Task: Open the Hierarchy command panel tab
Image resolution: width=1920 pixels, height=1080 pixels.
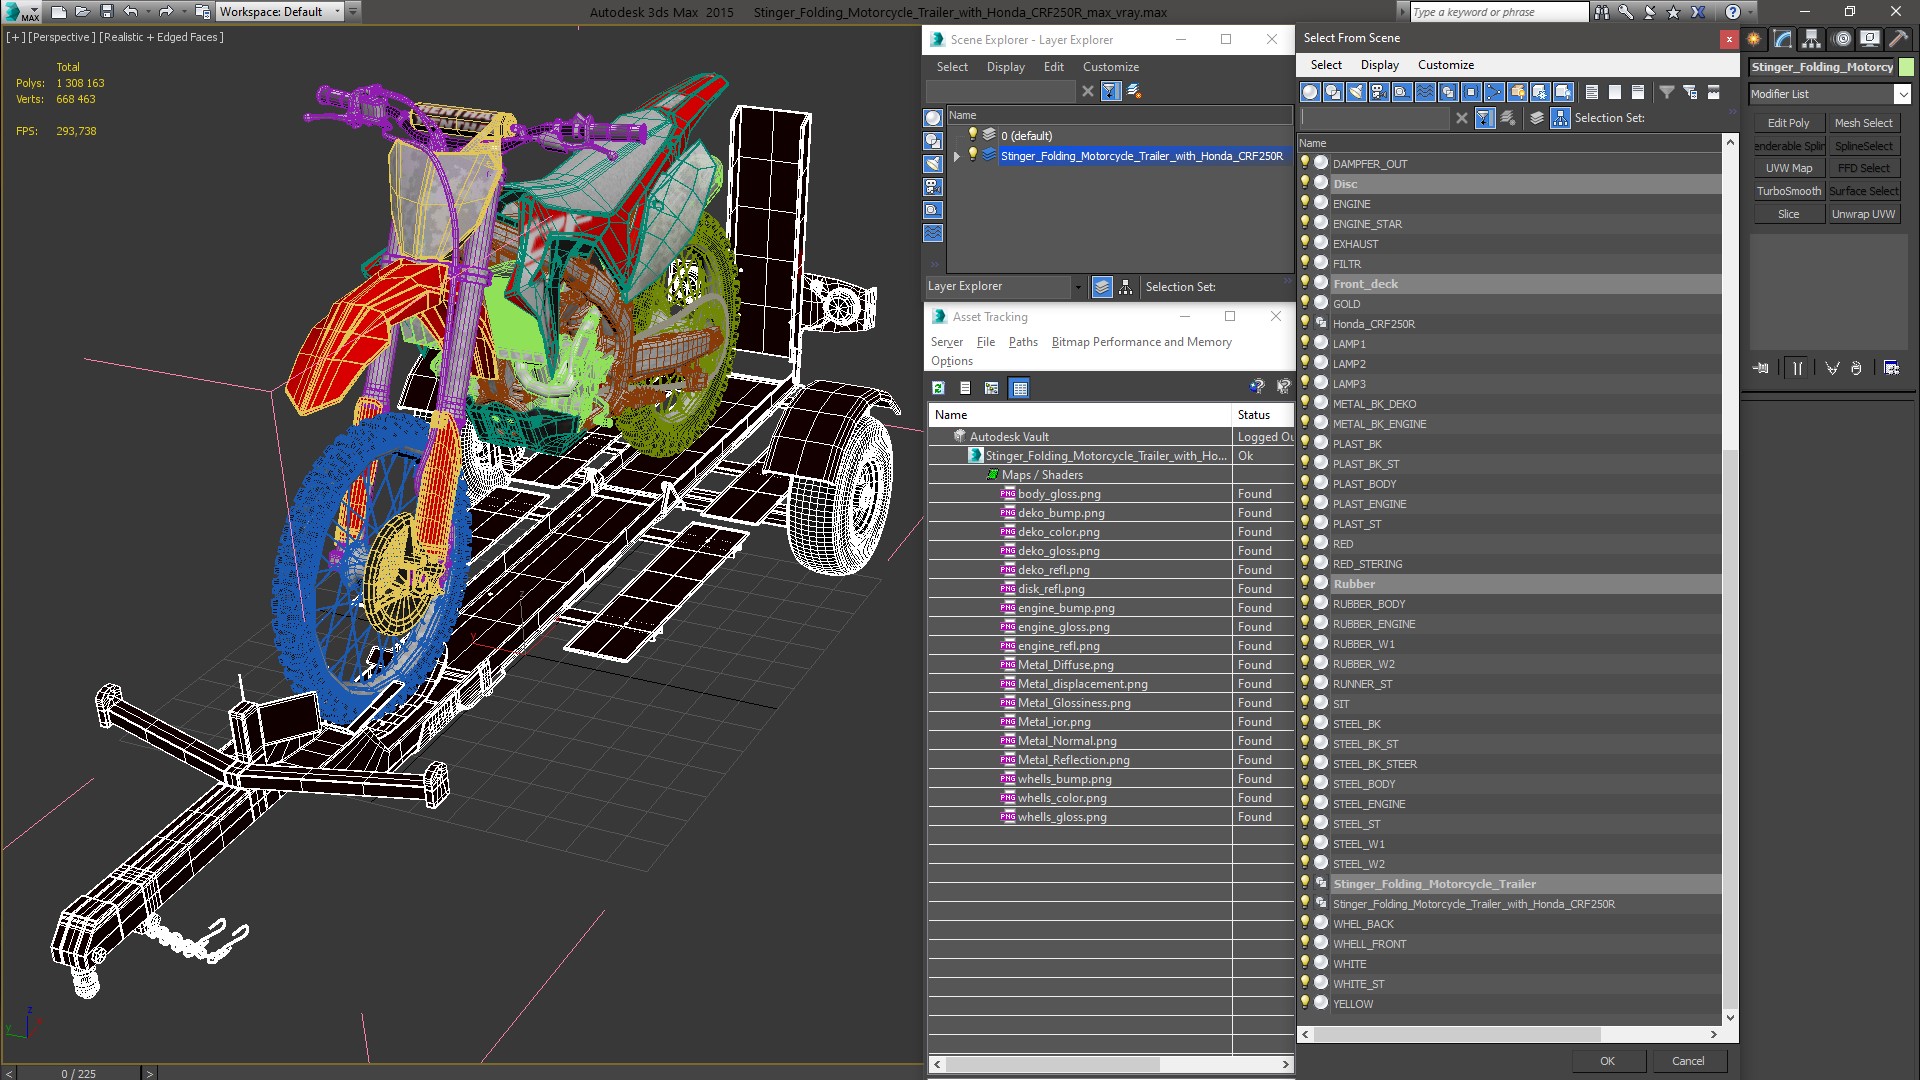Action: pos(1811,39)
